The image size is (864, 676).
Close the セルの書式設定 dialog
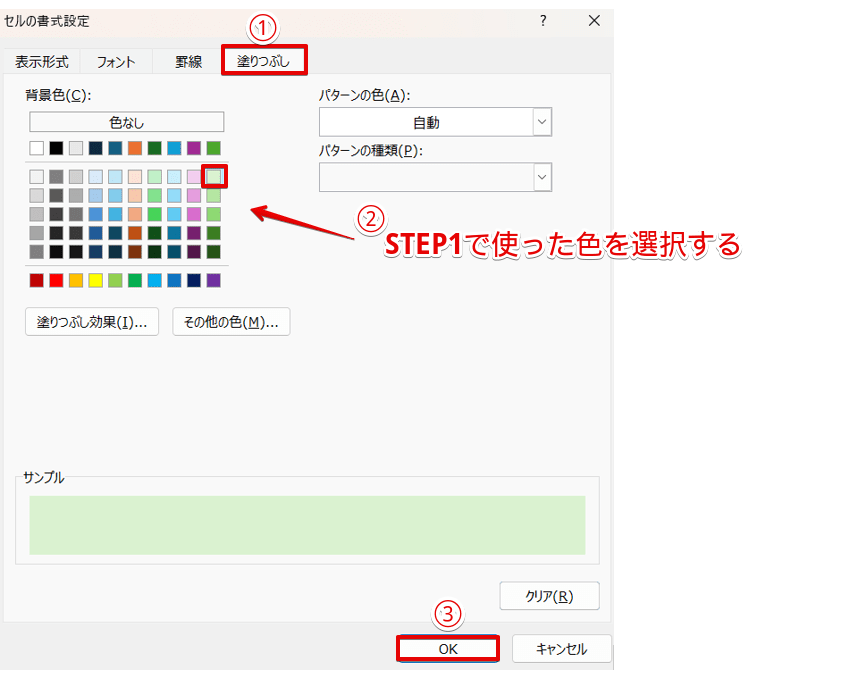(594, 21)
